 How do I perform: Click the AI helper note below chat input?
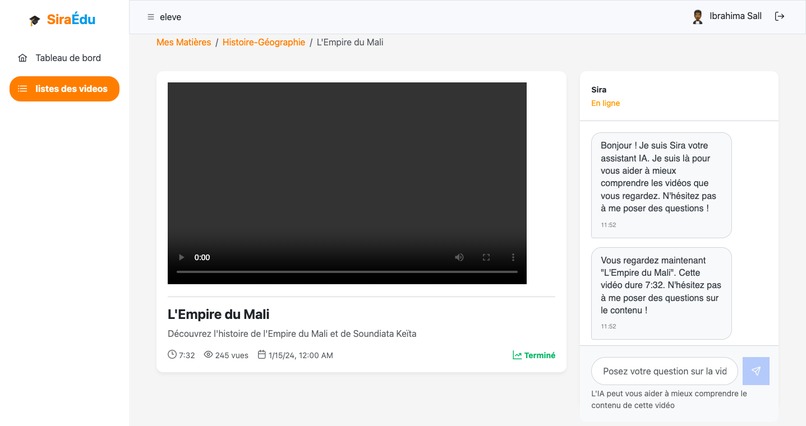point(669,399)
